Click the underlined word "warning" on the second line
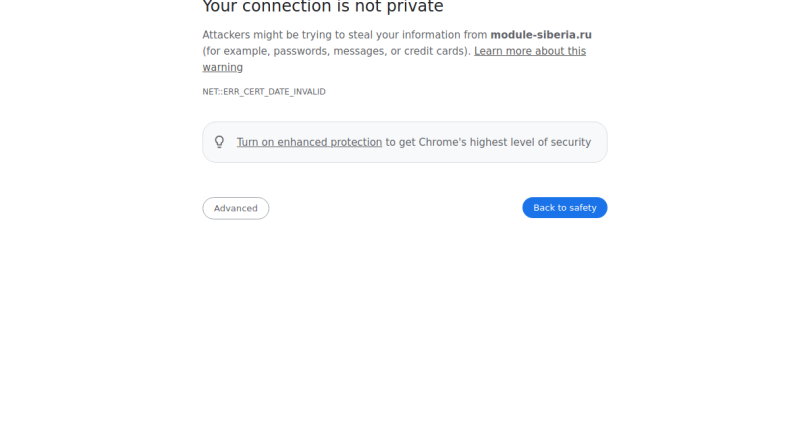Viewport: 810px width, 424px height. [x=223, y=67]
